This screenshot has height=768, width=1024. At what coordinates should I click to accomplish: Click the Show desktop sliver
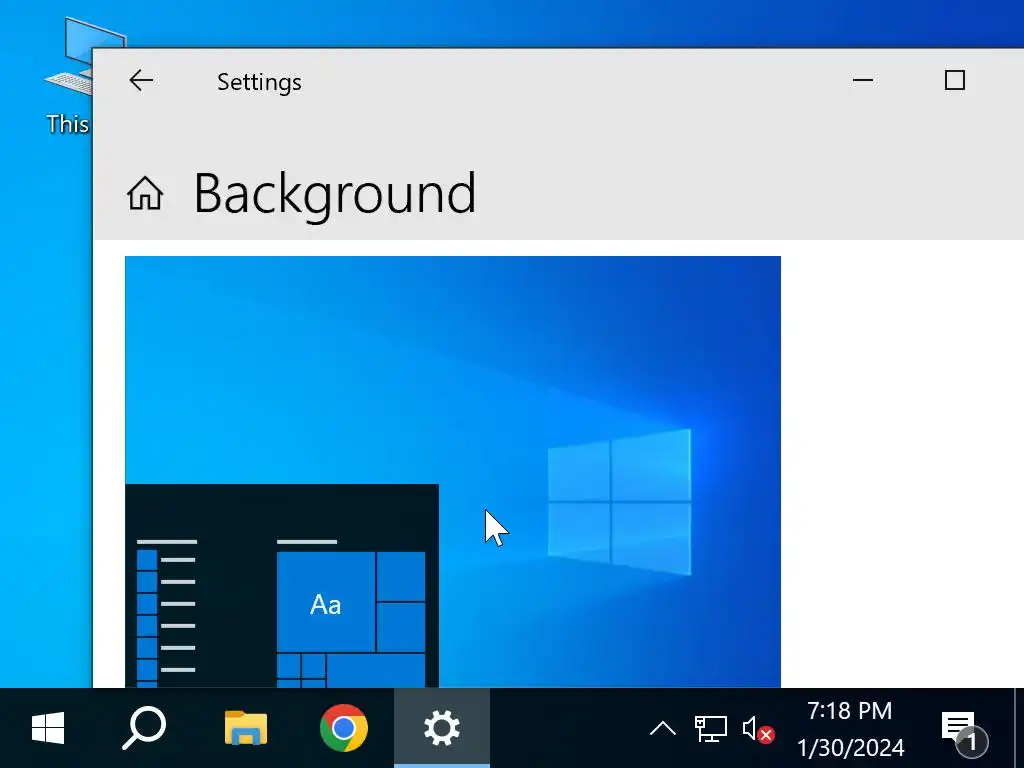(x=1019, y=728)
